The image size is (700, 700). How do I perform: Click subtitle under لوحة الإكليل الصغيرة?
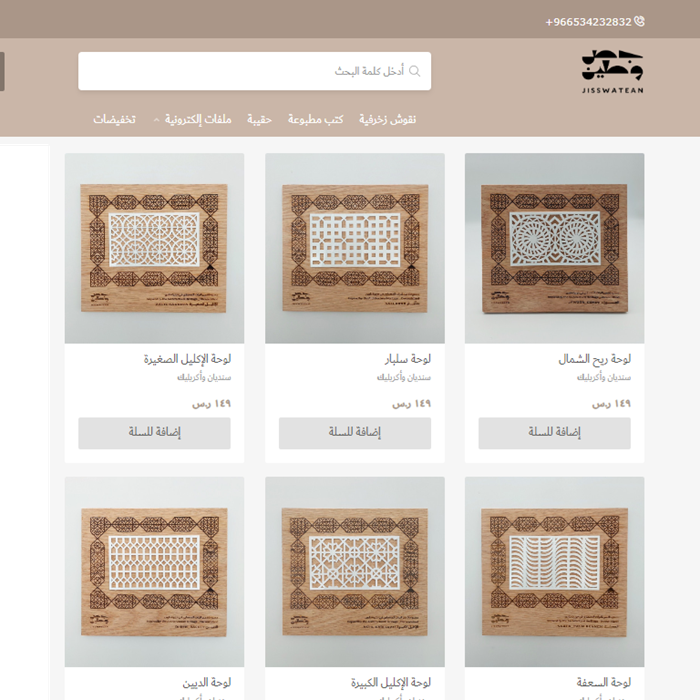point(204,378)
